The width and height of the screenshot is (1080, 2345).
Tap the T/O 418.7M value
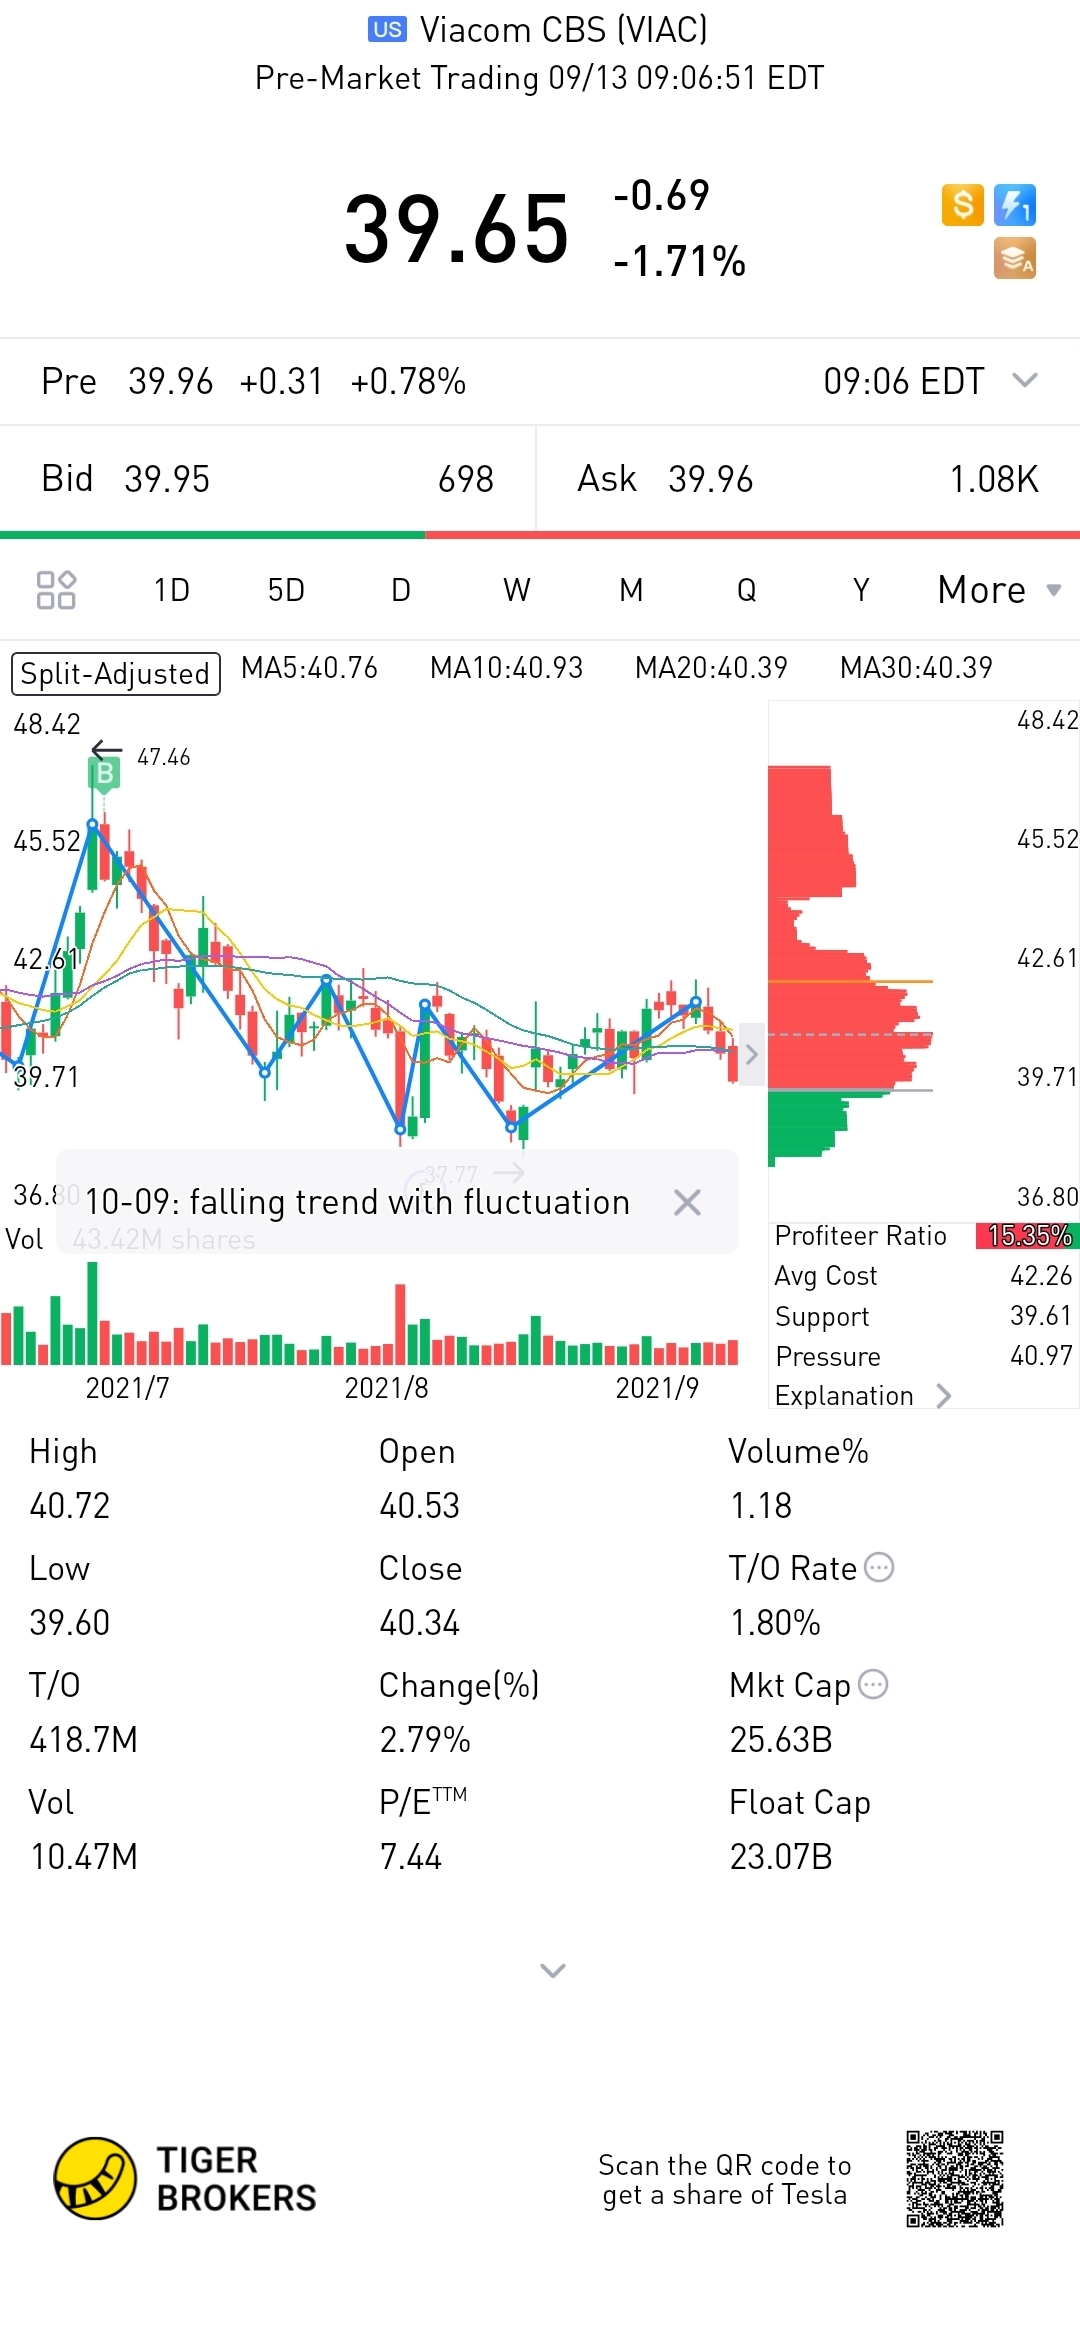84,1740
